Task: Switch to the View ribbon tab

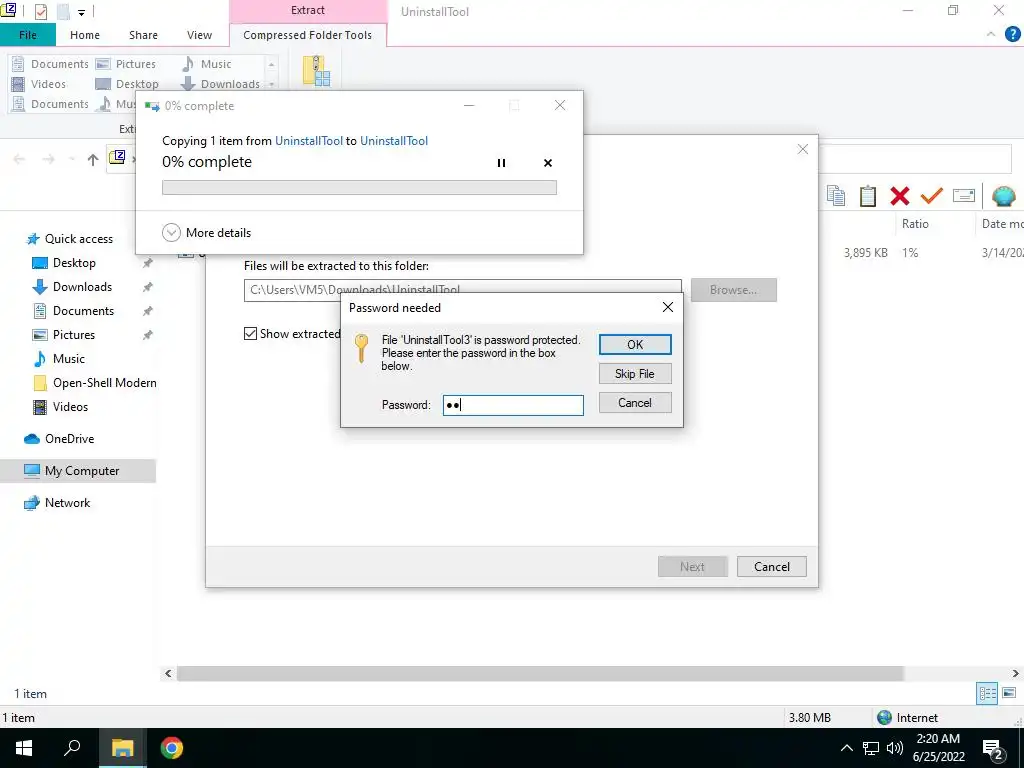Action: click(x=199, y=35)
